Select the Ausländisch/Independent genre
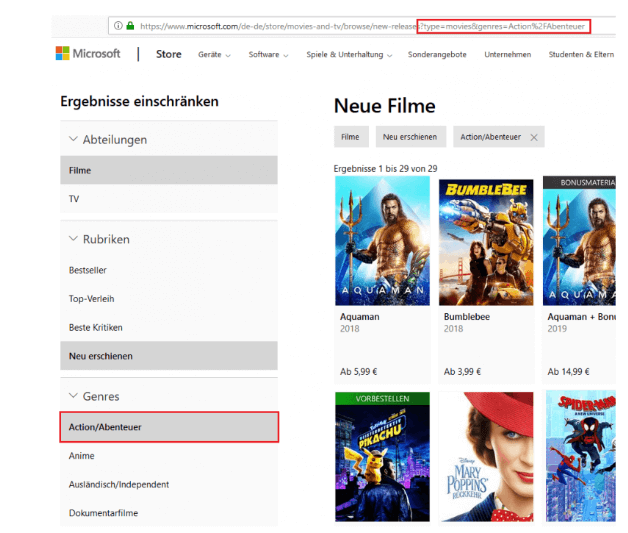 [169, 484]
